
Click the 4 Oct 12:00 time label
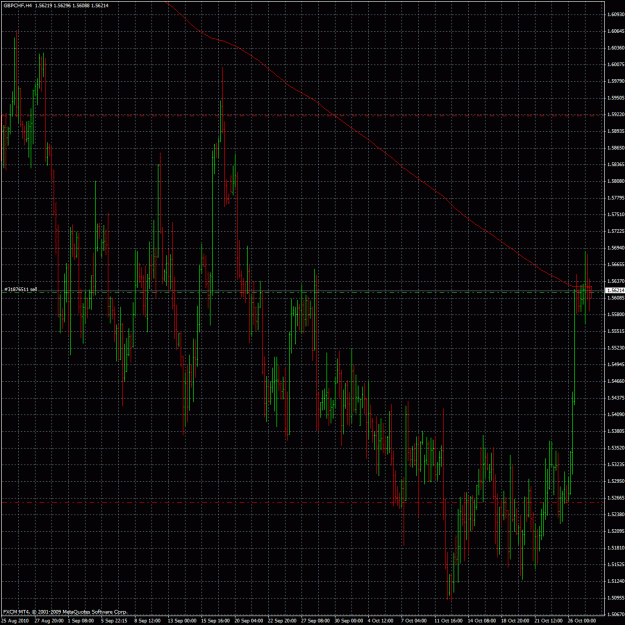381,621
